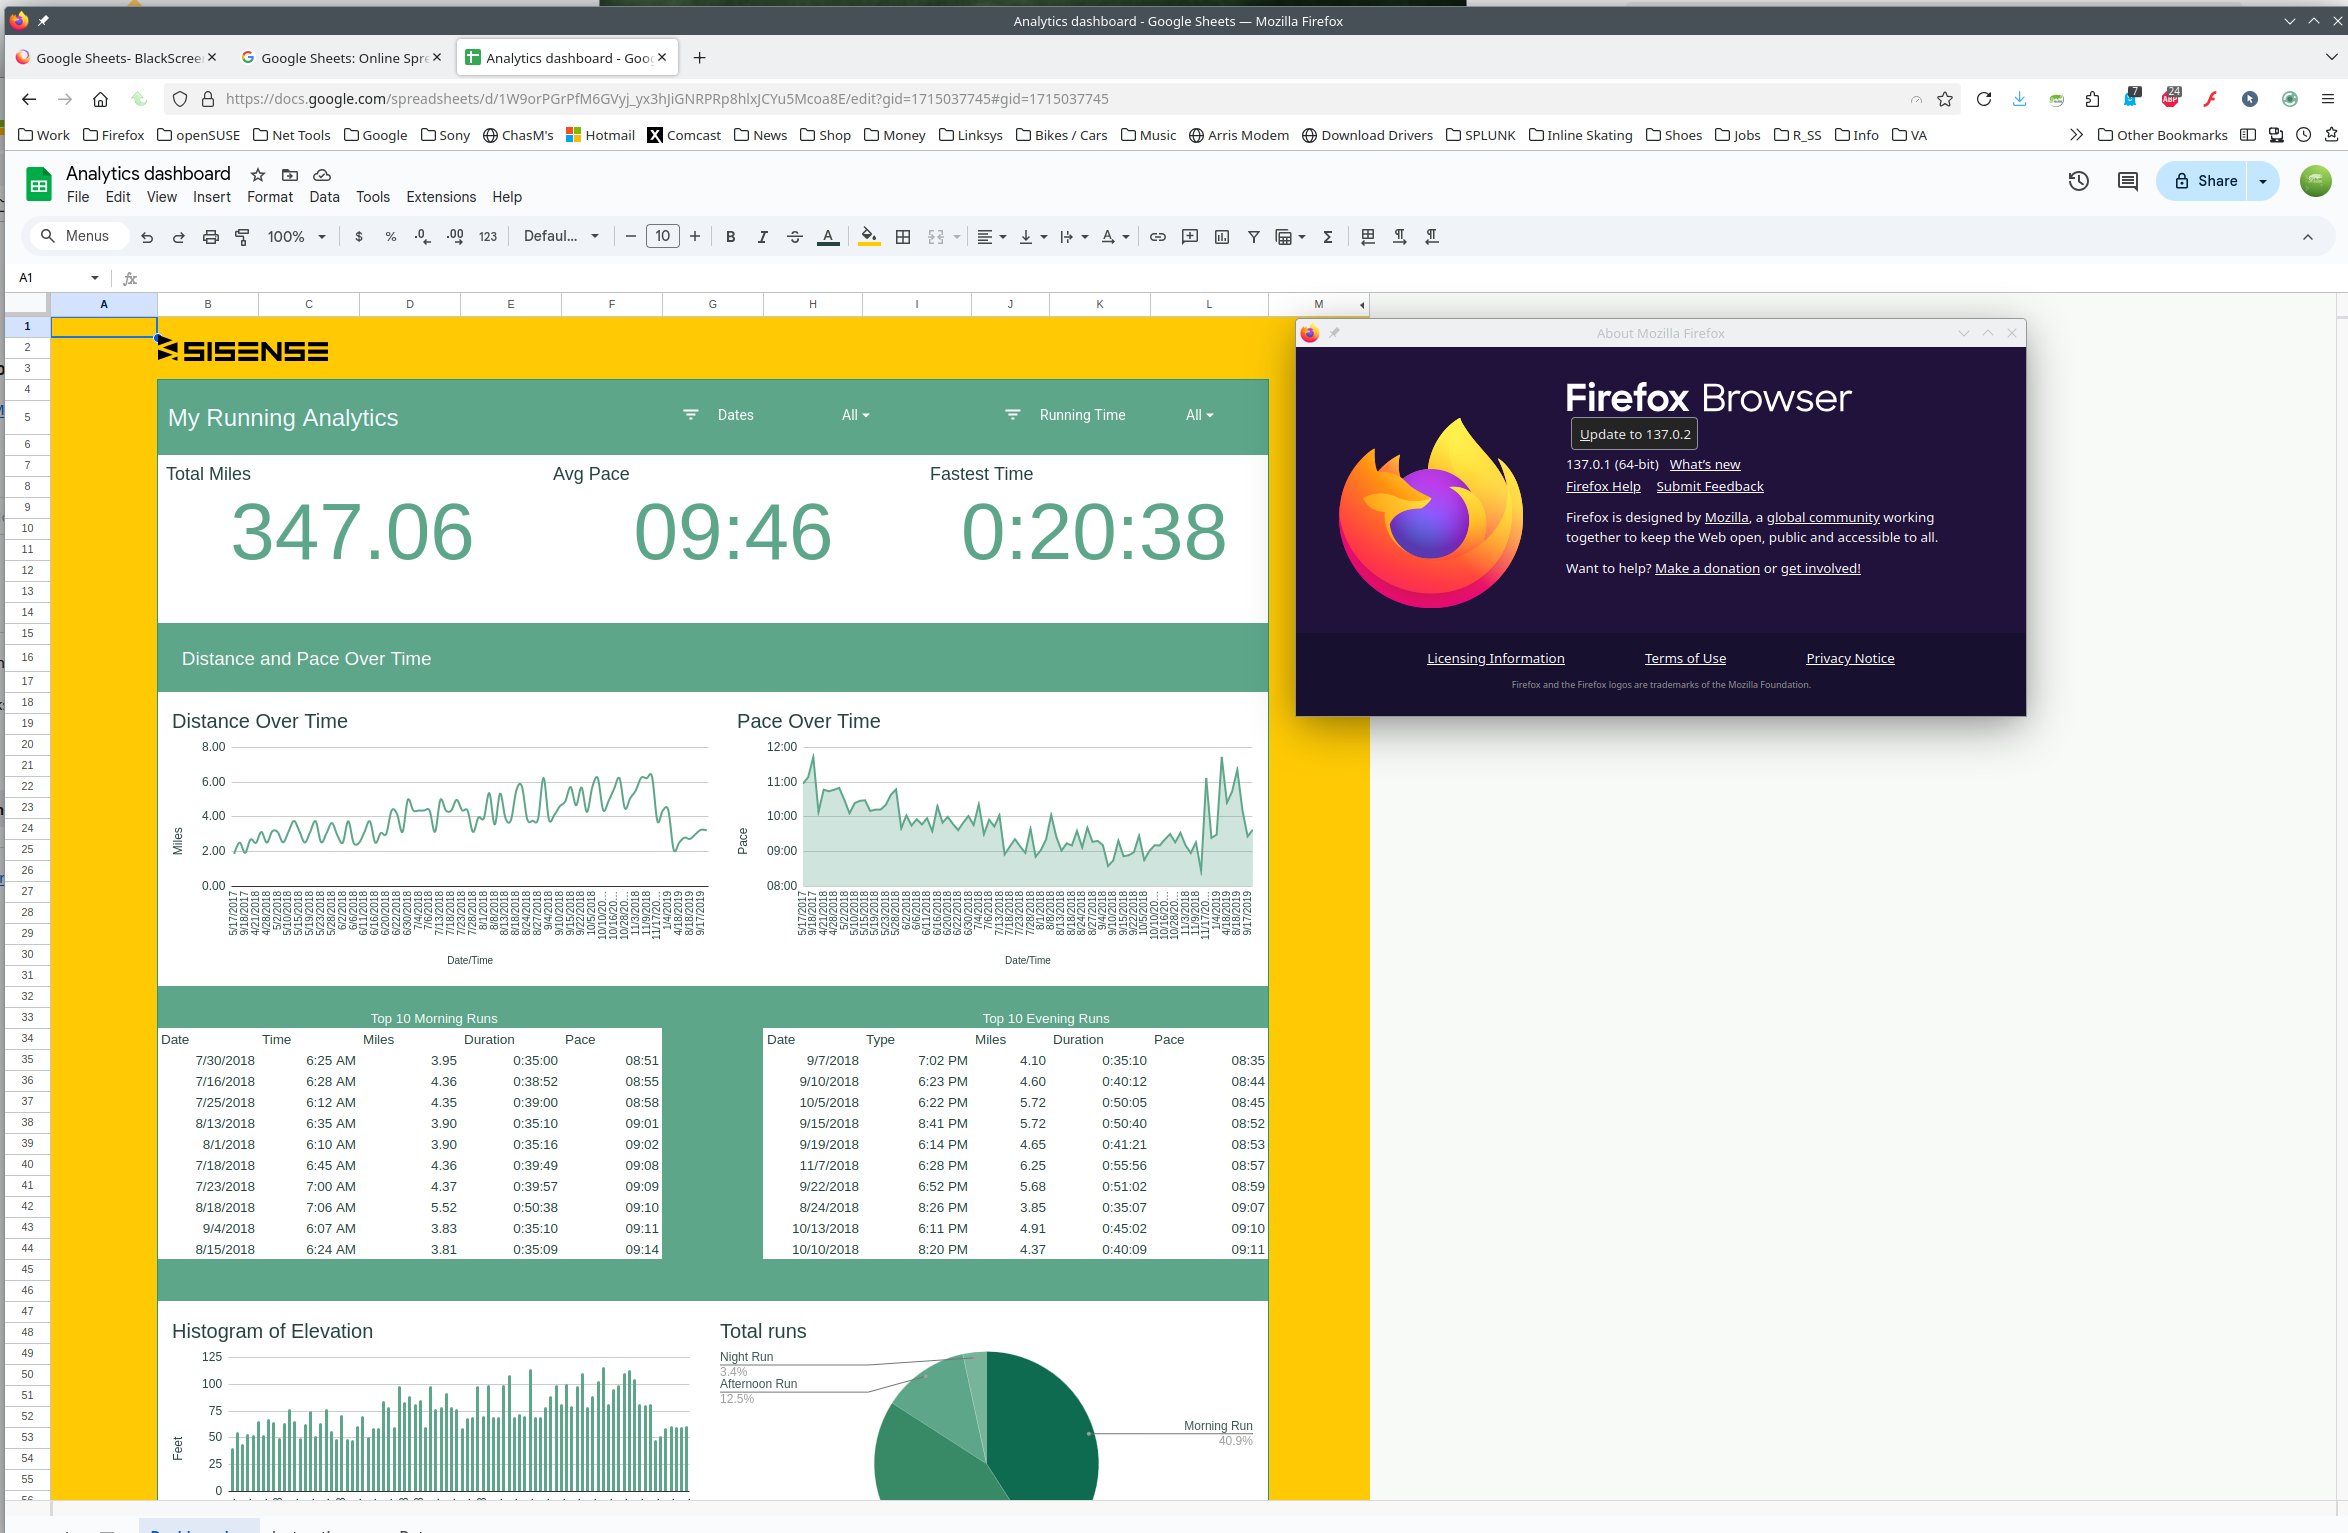Bookmark this page with the star icon
This screenshot has width=2348, height=1533.
point(1945,99)
